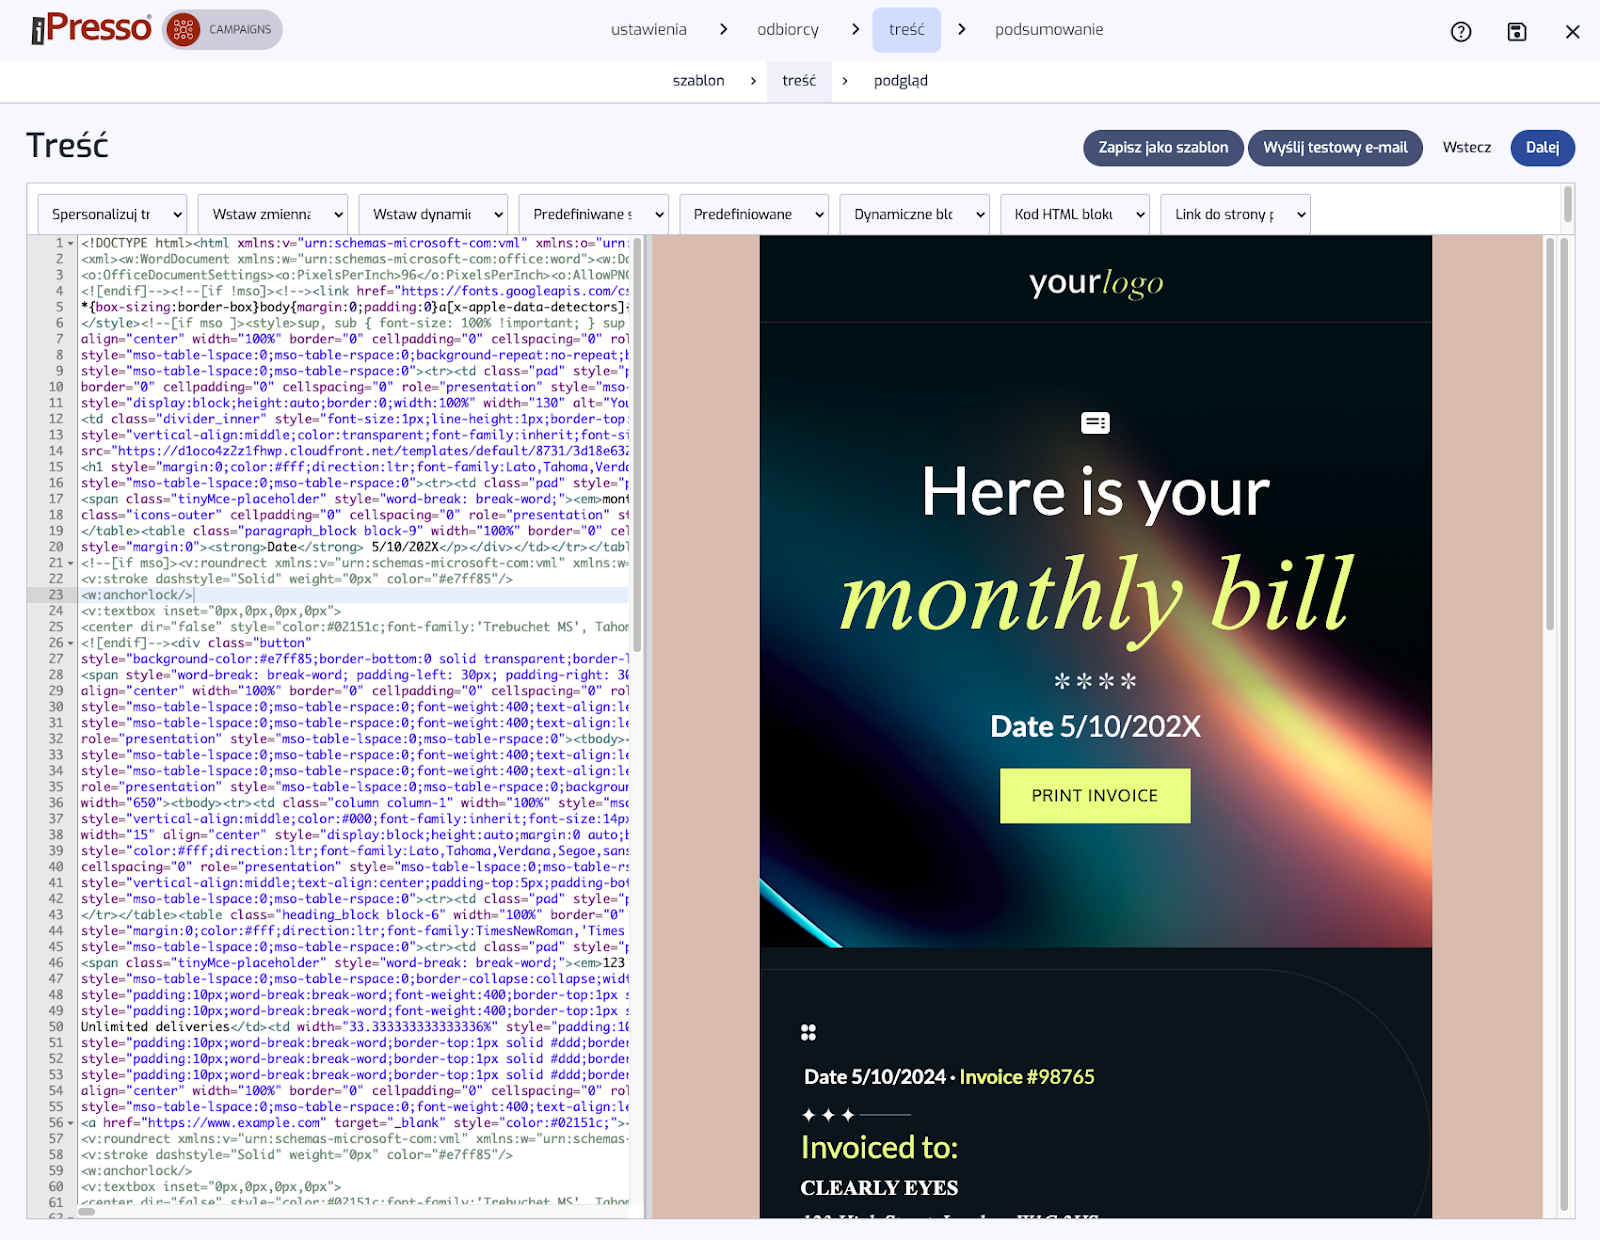1600x1240 pixels.
Task: Click the Wstecz button
Action: click(x=1466, y=148)
